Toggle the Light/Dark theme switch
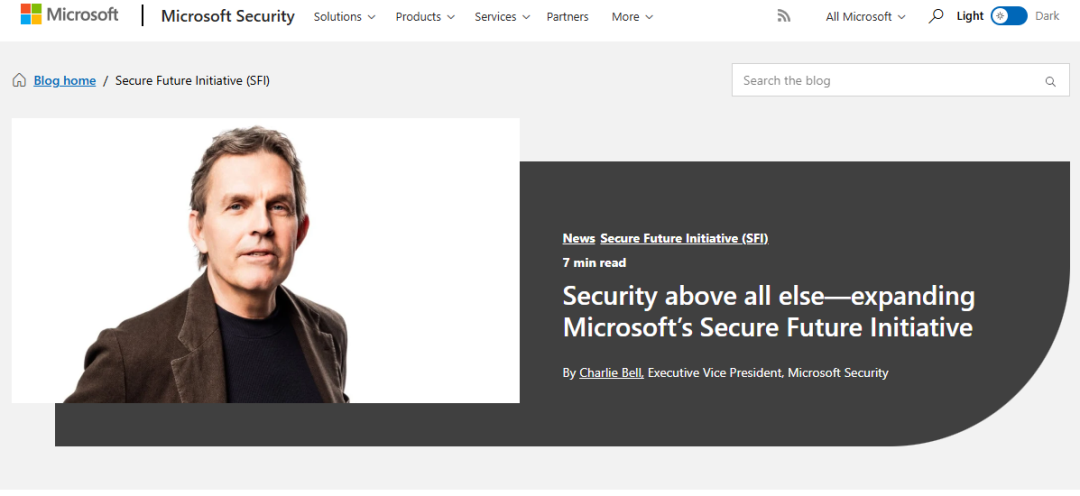 tap(1008, 16)
